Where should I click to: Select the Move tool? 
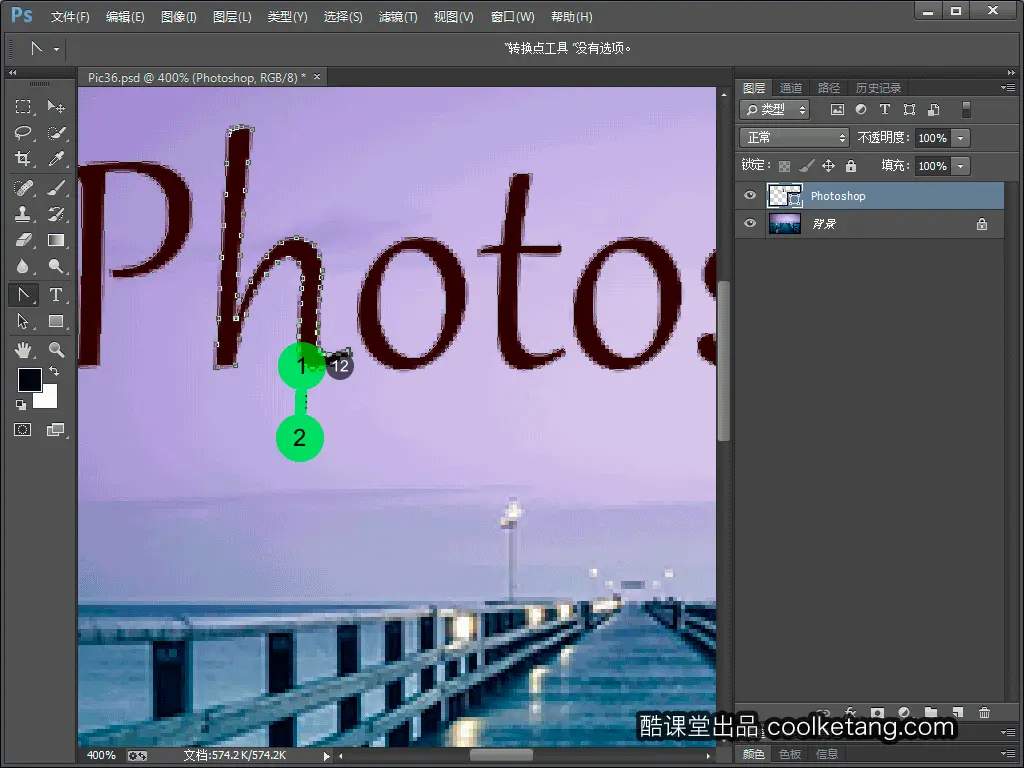[x=56, y=106]
